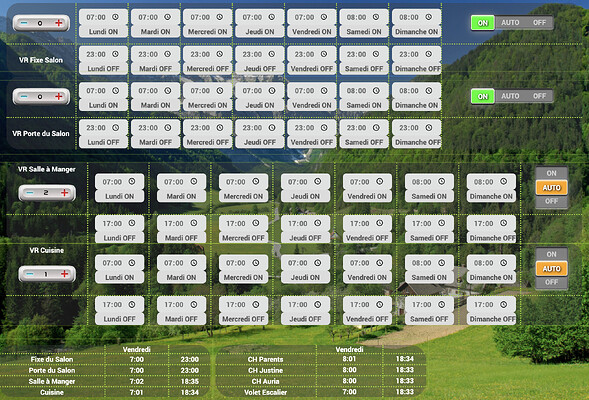
Task: Click the orange AUTO button for VR Cuisine
Action: click(x=551, y=269)
